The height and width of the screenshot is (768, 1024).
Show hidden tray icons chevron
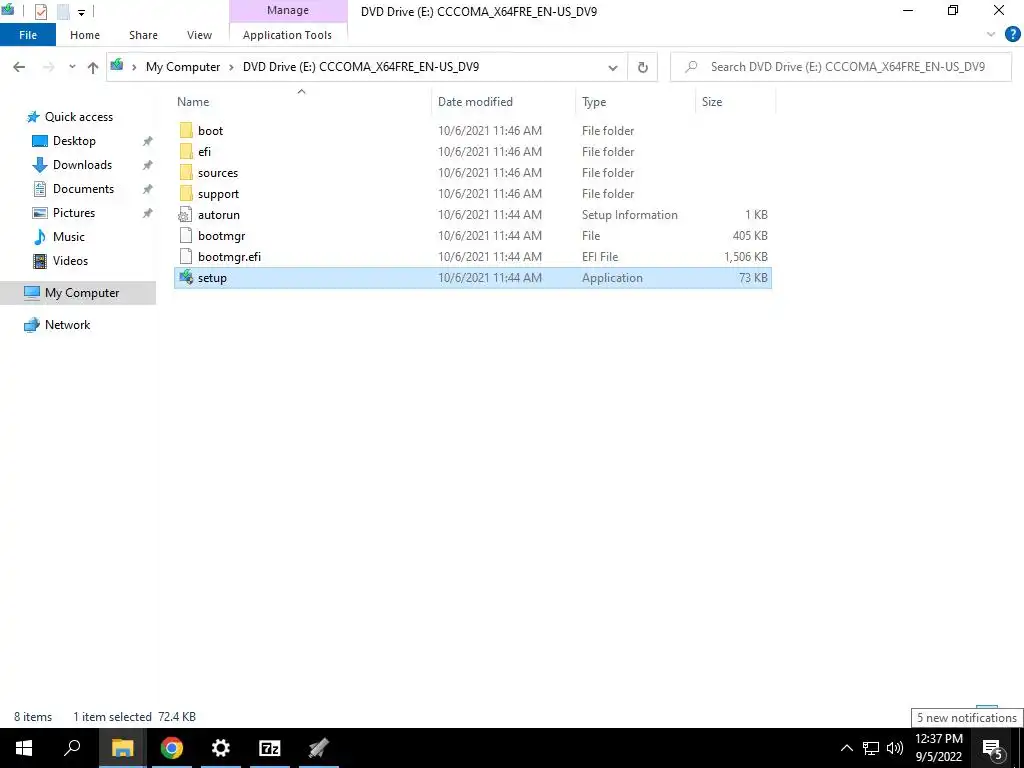(x=846, y=748)
